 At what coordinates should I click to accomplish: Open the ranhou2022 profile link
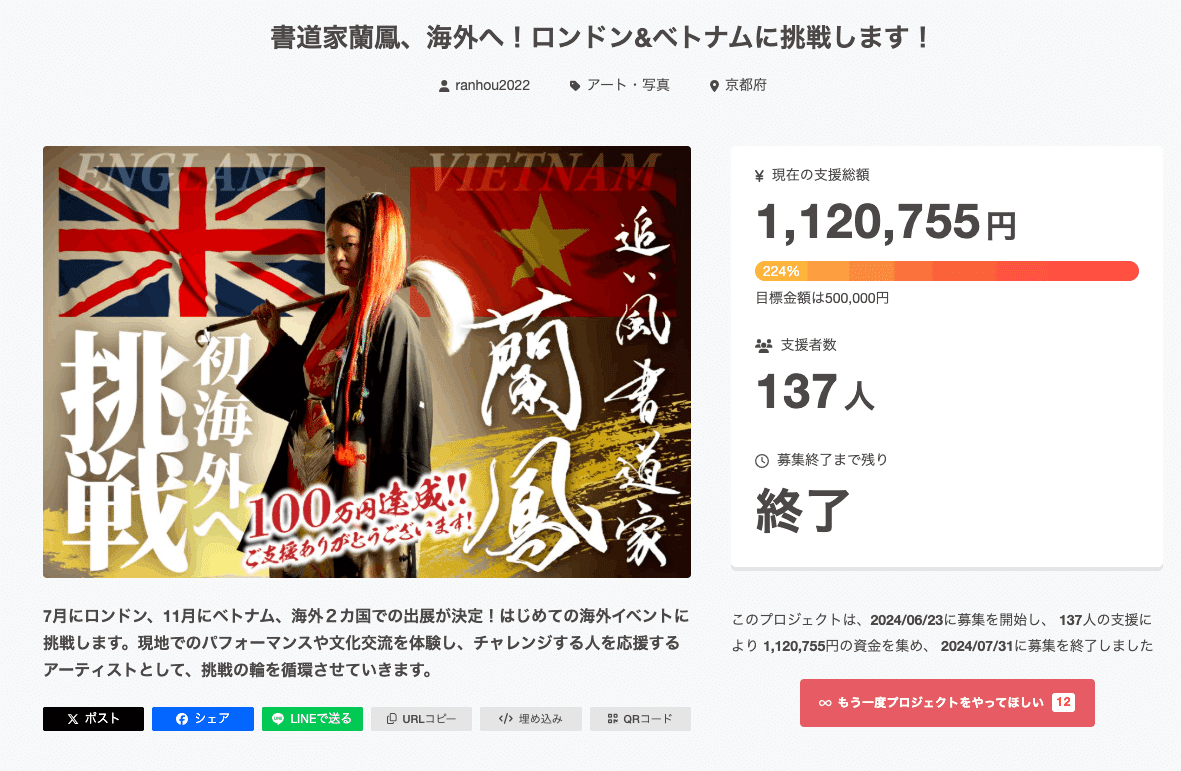(x=493, y=86)
